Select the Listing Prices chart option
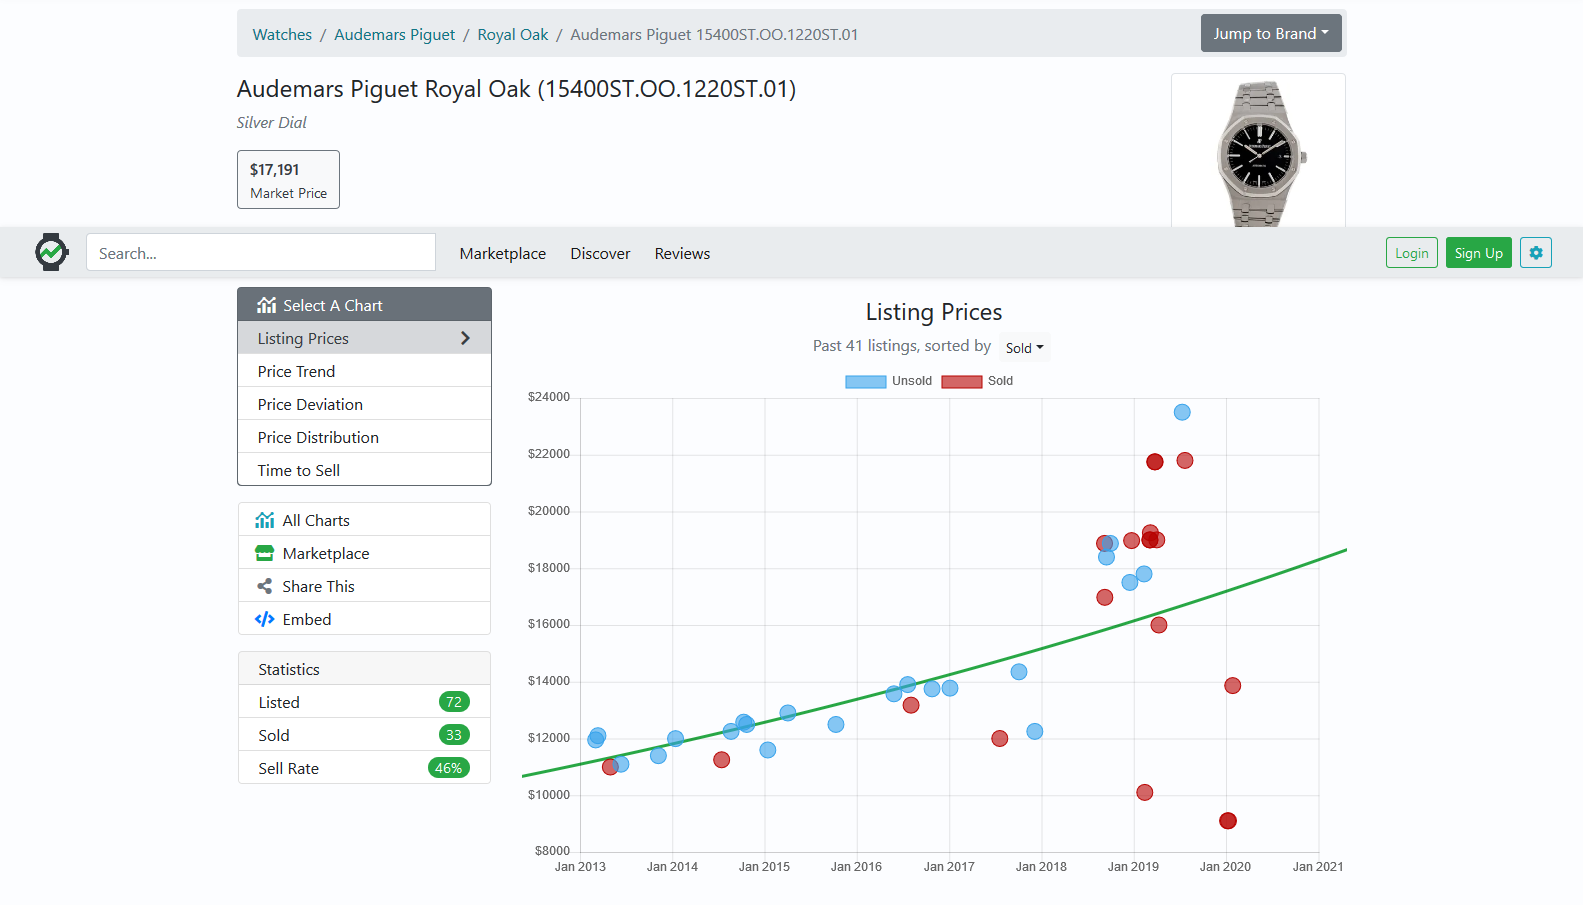 pyautogui.click(x=364, y=338)
